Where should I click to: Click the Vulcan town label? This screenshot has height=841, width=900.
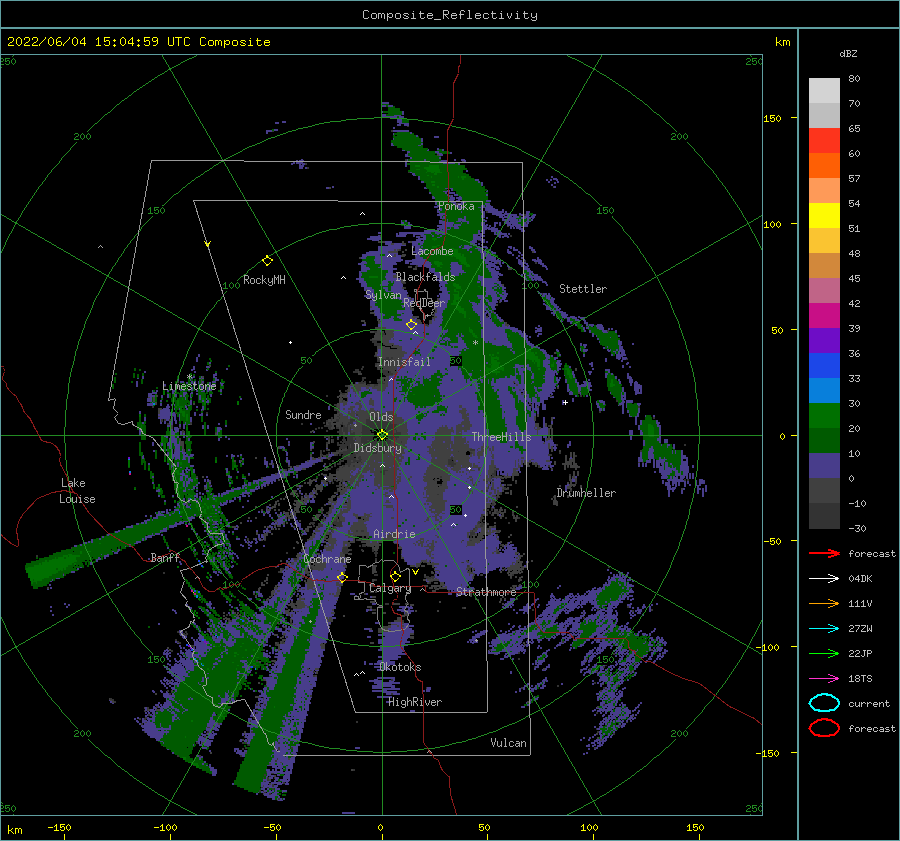(508, 743)
